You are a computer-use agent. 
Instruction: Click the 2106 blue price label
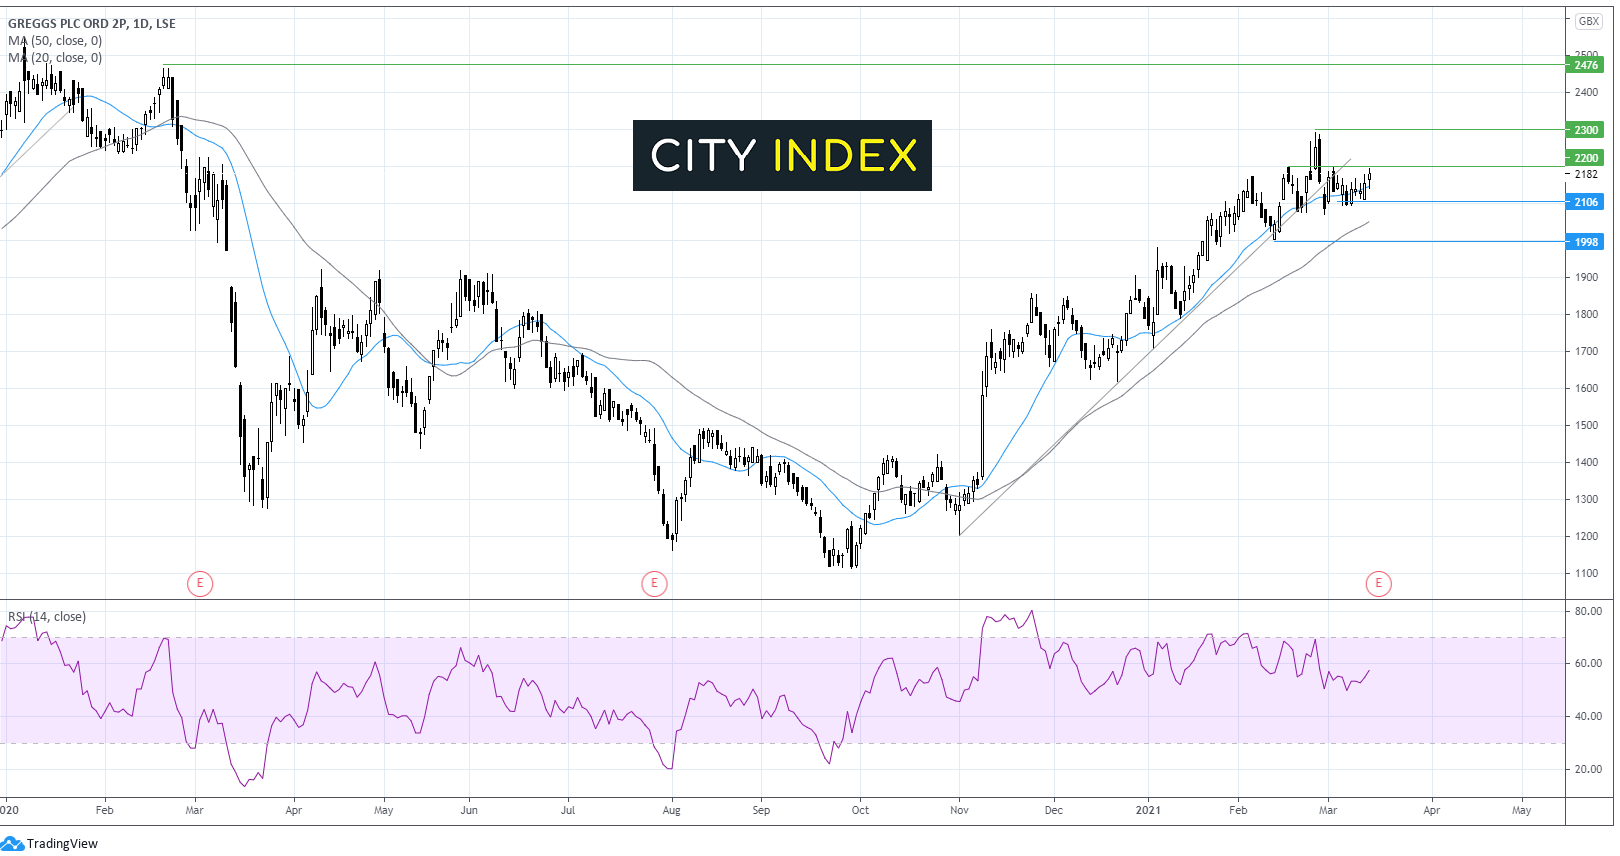pos(1585,202)
